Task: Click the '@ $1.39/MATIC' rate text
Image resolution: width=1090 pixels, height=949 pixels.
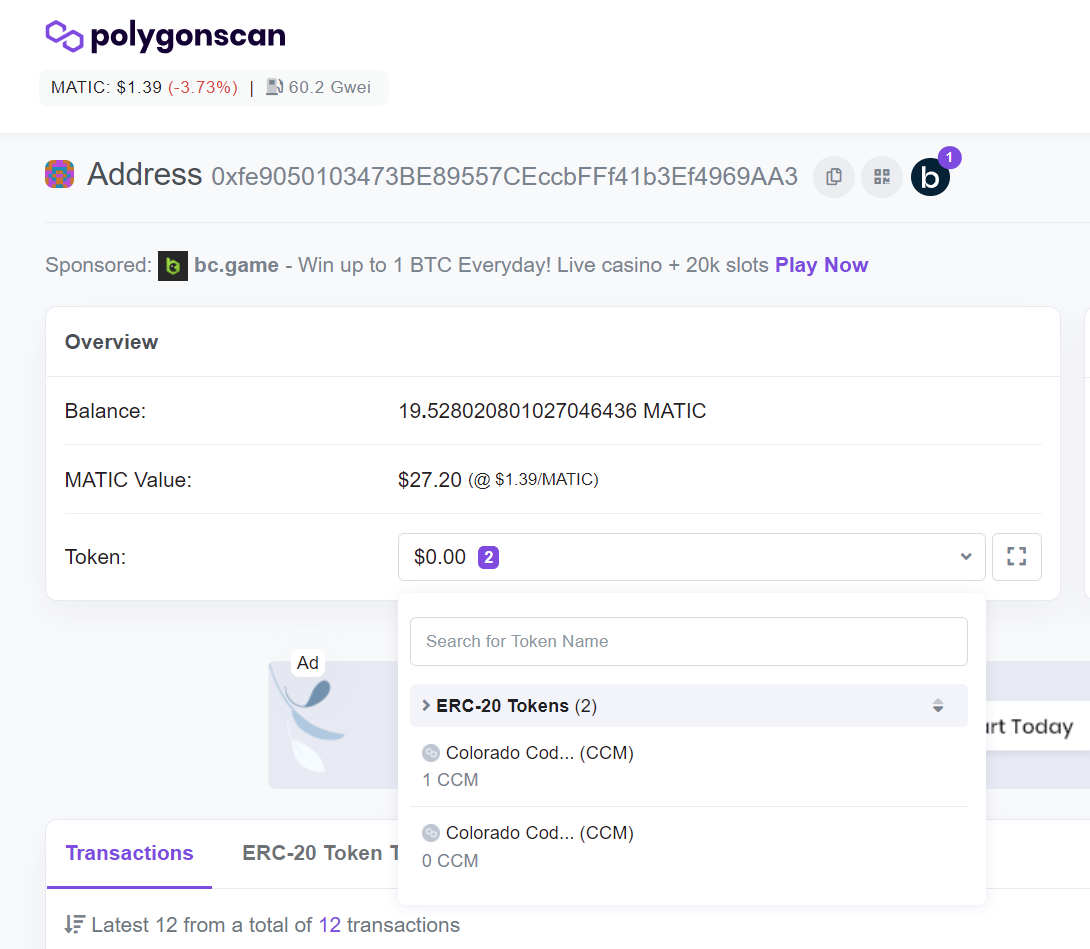Action: pyautogui.click(x=533, y=480)
